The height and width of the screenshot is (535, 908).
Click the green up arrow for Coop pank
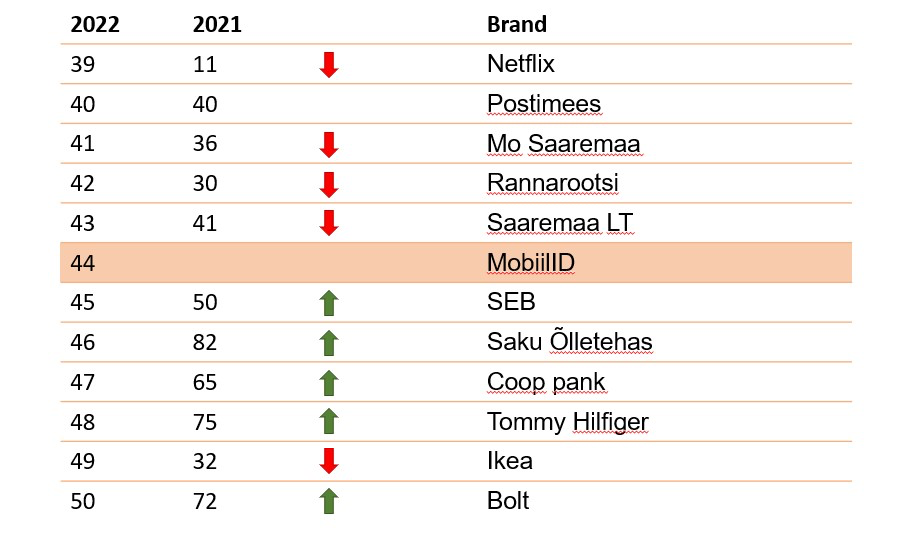coord(329,383)
